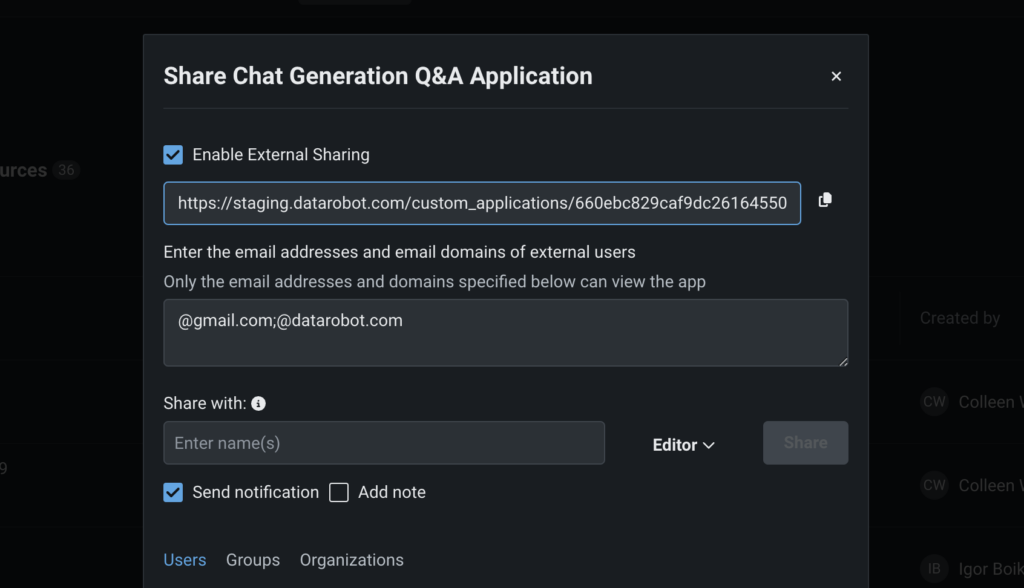Switch to the Organizations tab
This screenshot has width=1024, height=588.
tap(351, 559)
